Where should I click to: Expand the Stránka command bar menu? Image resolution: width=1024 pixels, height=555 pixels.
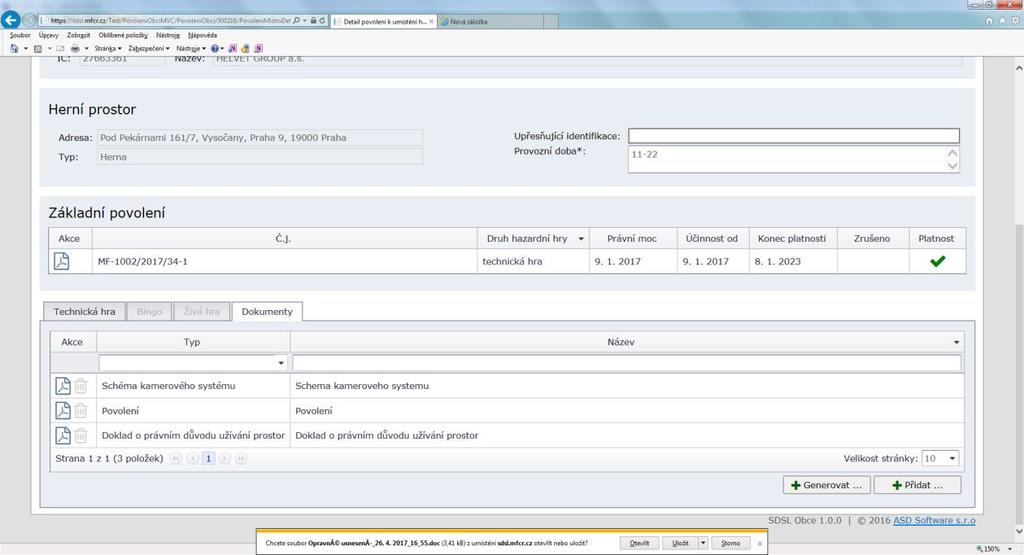[x=108, y=48]
